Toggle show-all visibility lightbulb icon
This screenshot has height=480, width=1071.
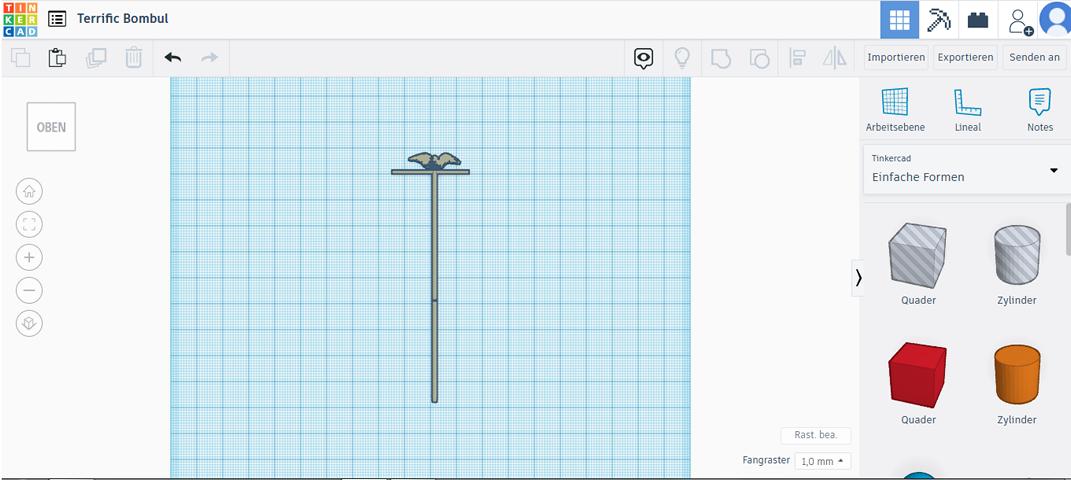pyautogui.click(x=682, y=58)
